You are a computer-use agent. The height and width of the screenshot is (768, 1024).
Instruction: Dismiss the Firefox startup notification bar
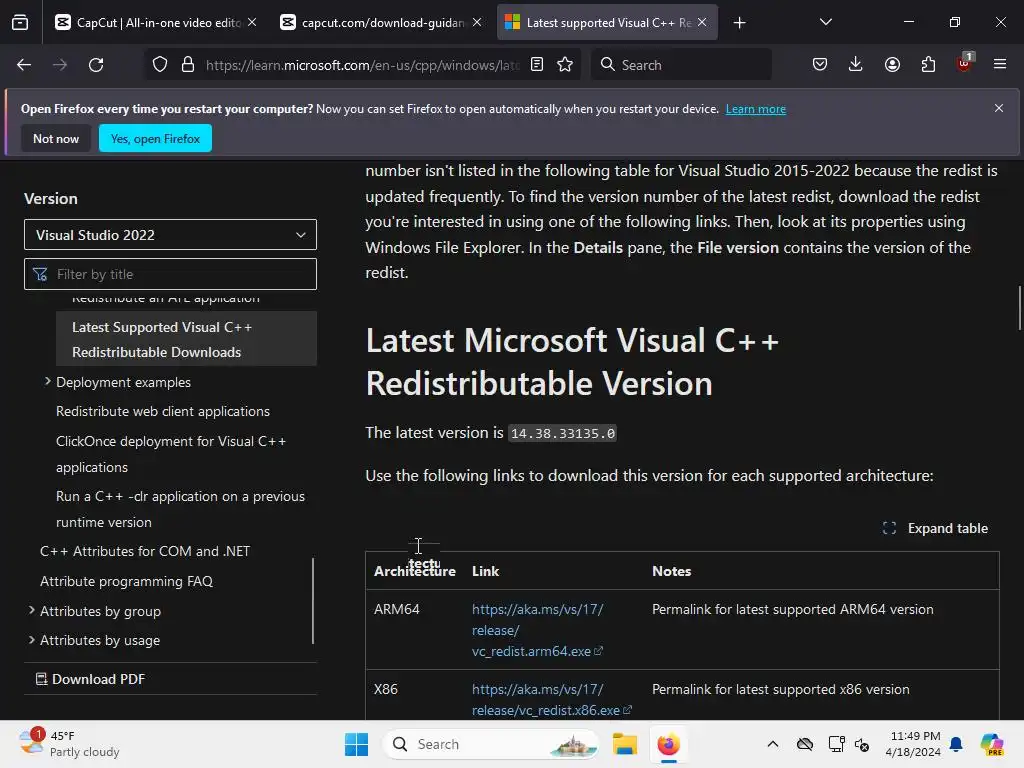[999, 108]
